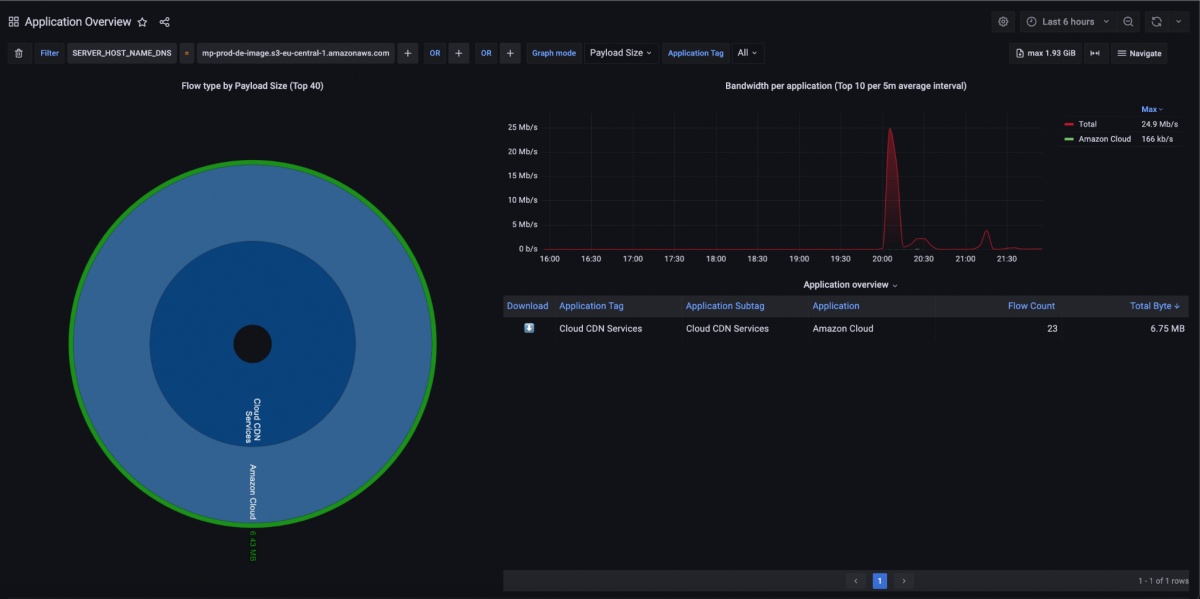Viewport: 1200px width, 599px height.
Task: Open the Navigate menu
Action: (1139, 53)
